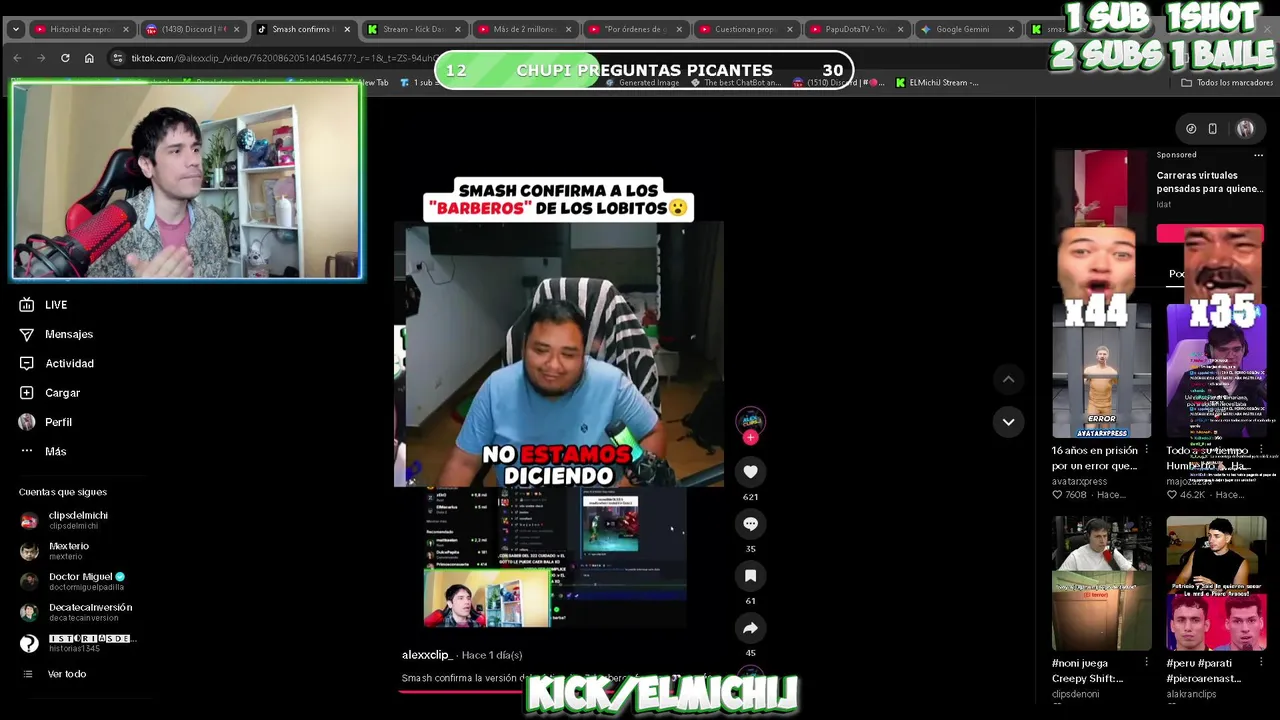Seek in the red video progress bar
Image resolution: width=1280 pixels, height=720 pixels.
(560, 691)
